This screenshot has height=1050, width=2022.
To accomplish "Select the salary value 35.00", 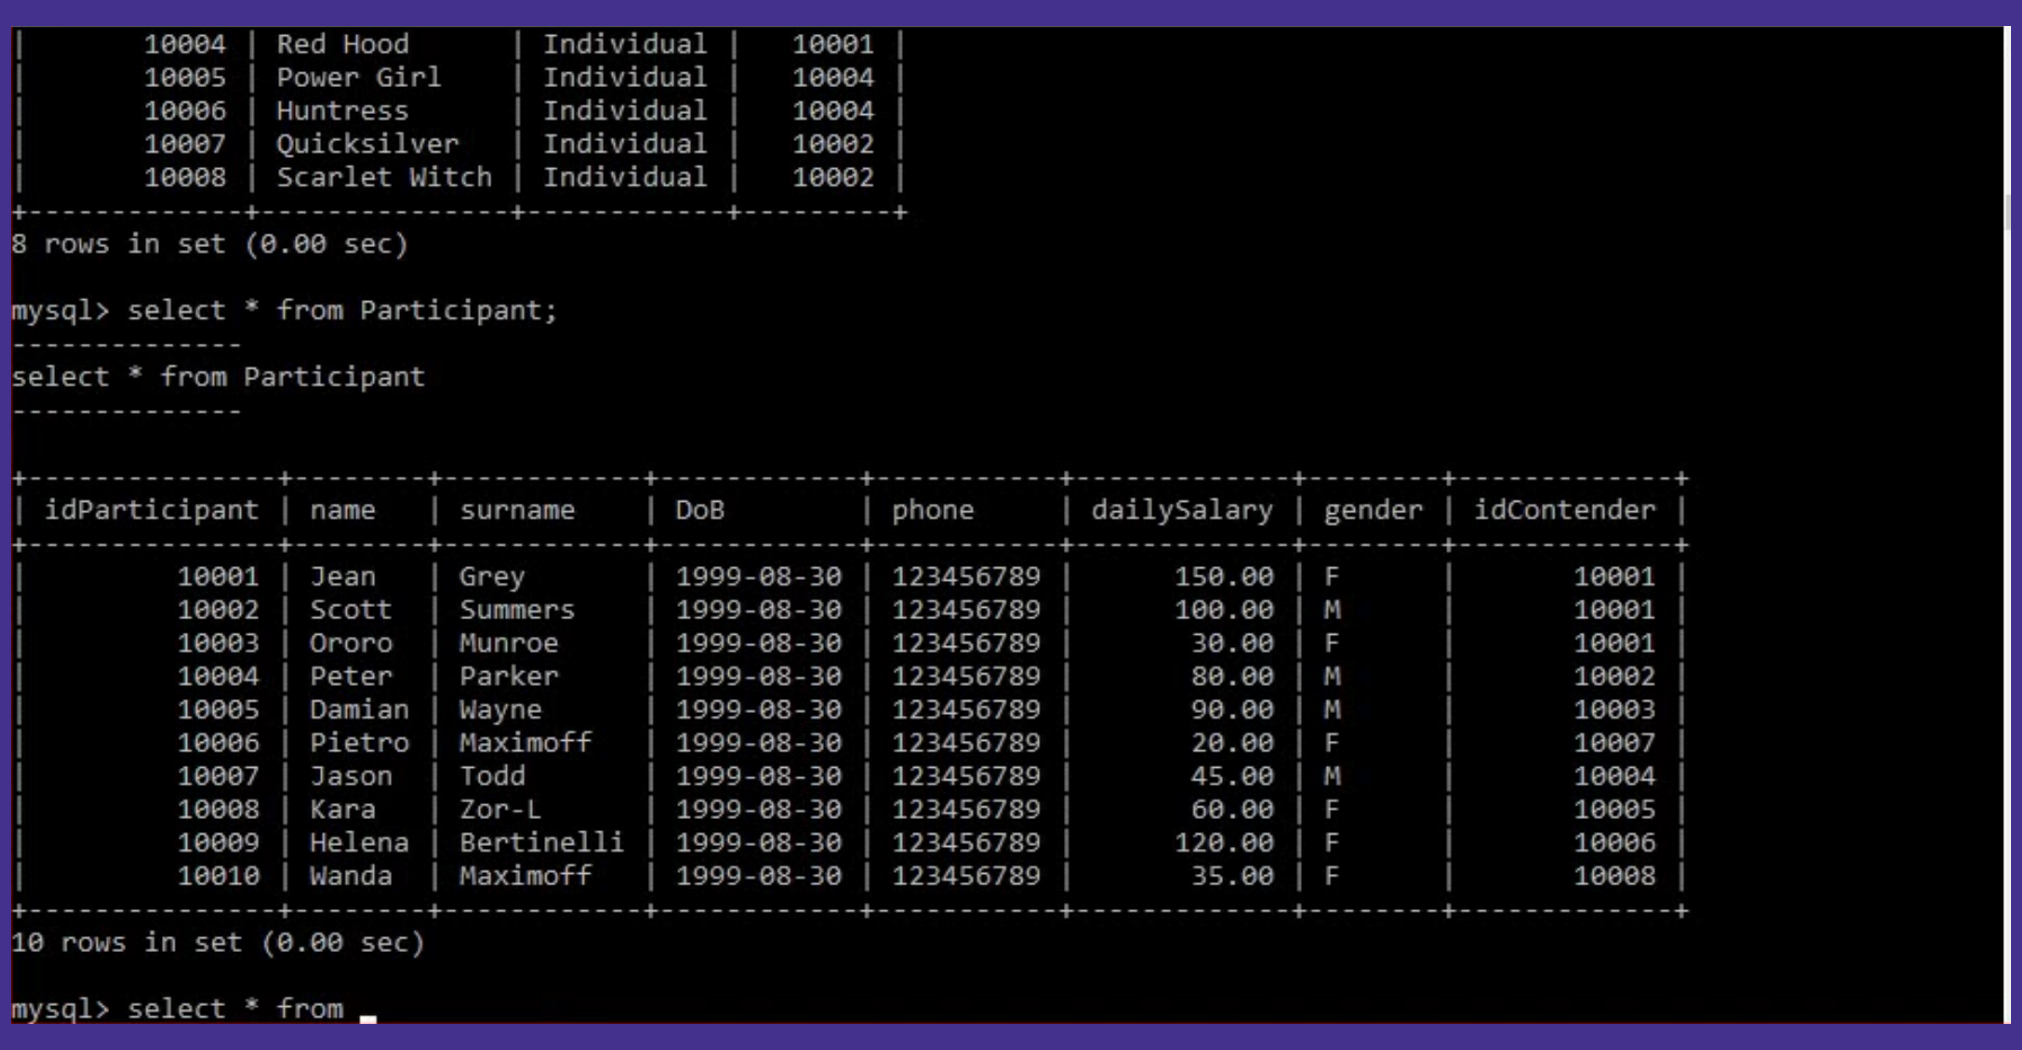I will point(1232,875).
